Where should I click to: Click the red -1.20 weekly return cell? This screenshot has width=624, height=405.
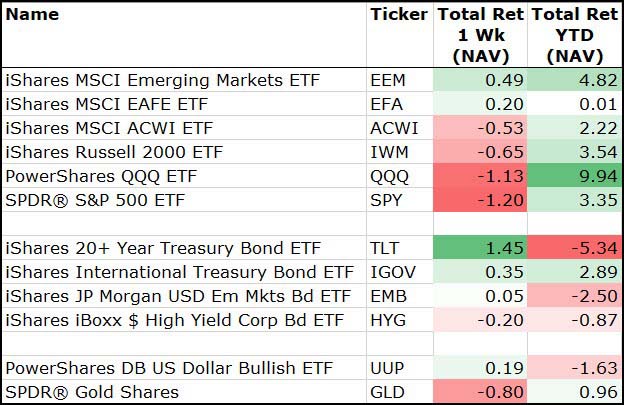pyautogui.click(x=481, y=200)
